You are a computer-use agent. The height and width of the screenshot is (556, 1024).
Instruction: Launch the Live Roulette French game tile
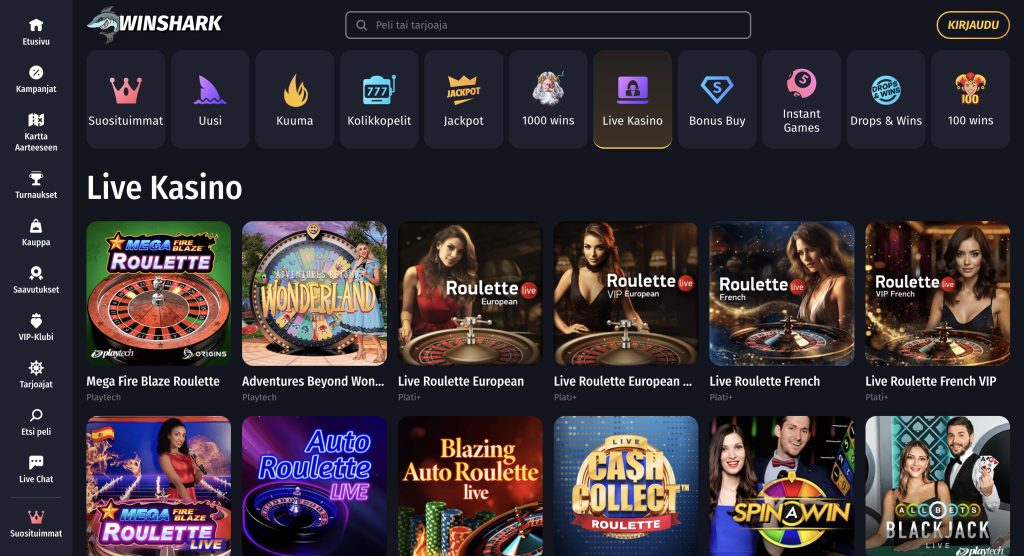coord(782,293)
